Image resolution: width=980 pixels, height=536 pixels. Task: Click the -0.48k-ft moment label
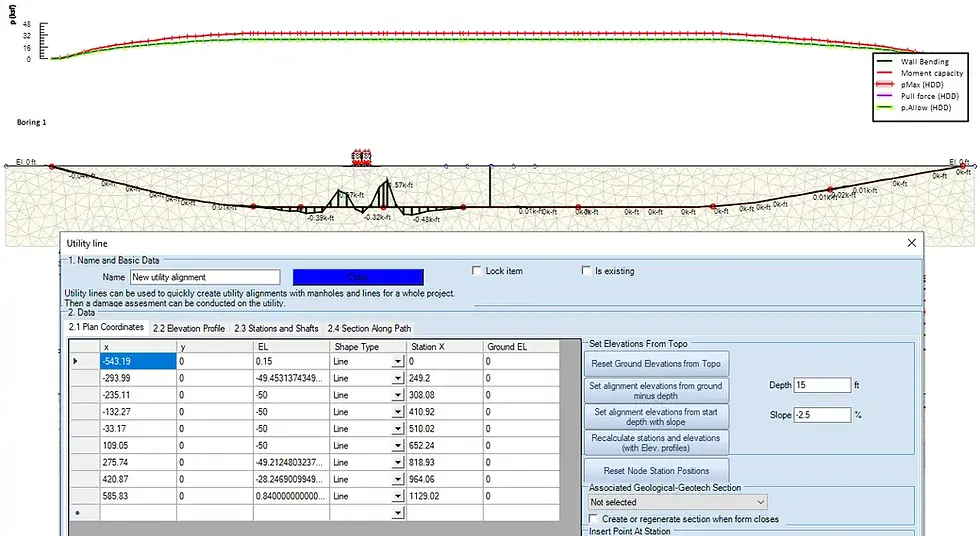pyautogui.click(x=426, y=219)
